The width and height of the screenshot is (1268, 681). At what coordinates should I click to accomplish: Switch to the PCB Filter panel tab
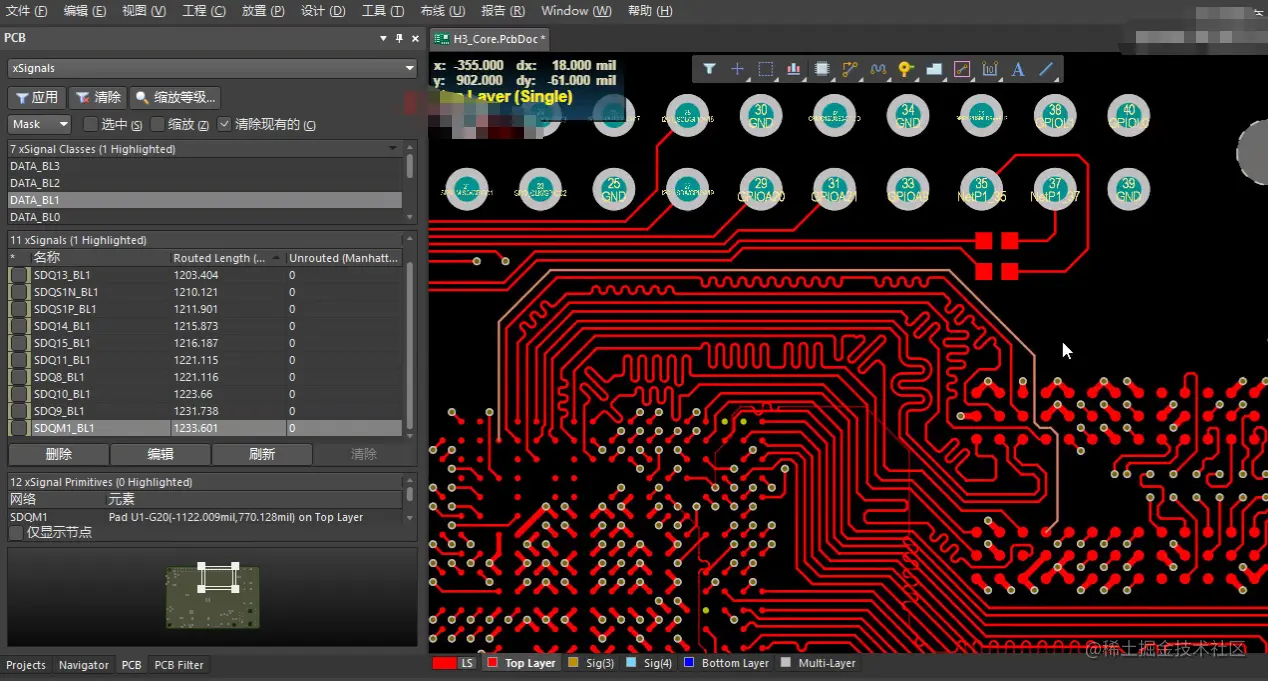point(179,665)
